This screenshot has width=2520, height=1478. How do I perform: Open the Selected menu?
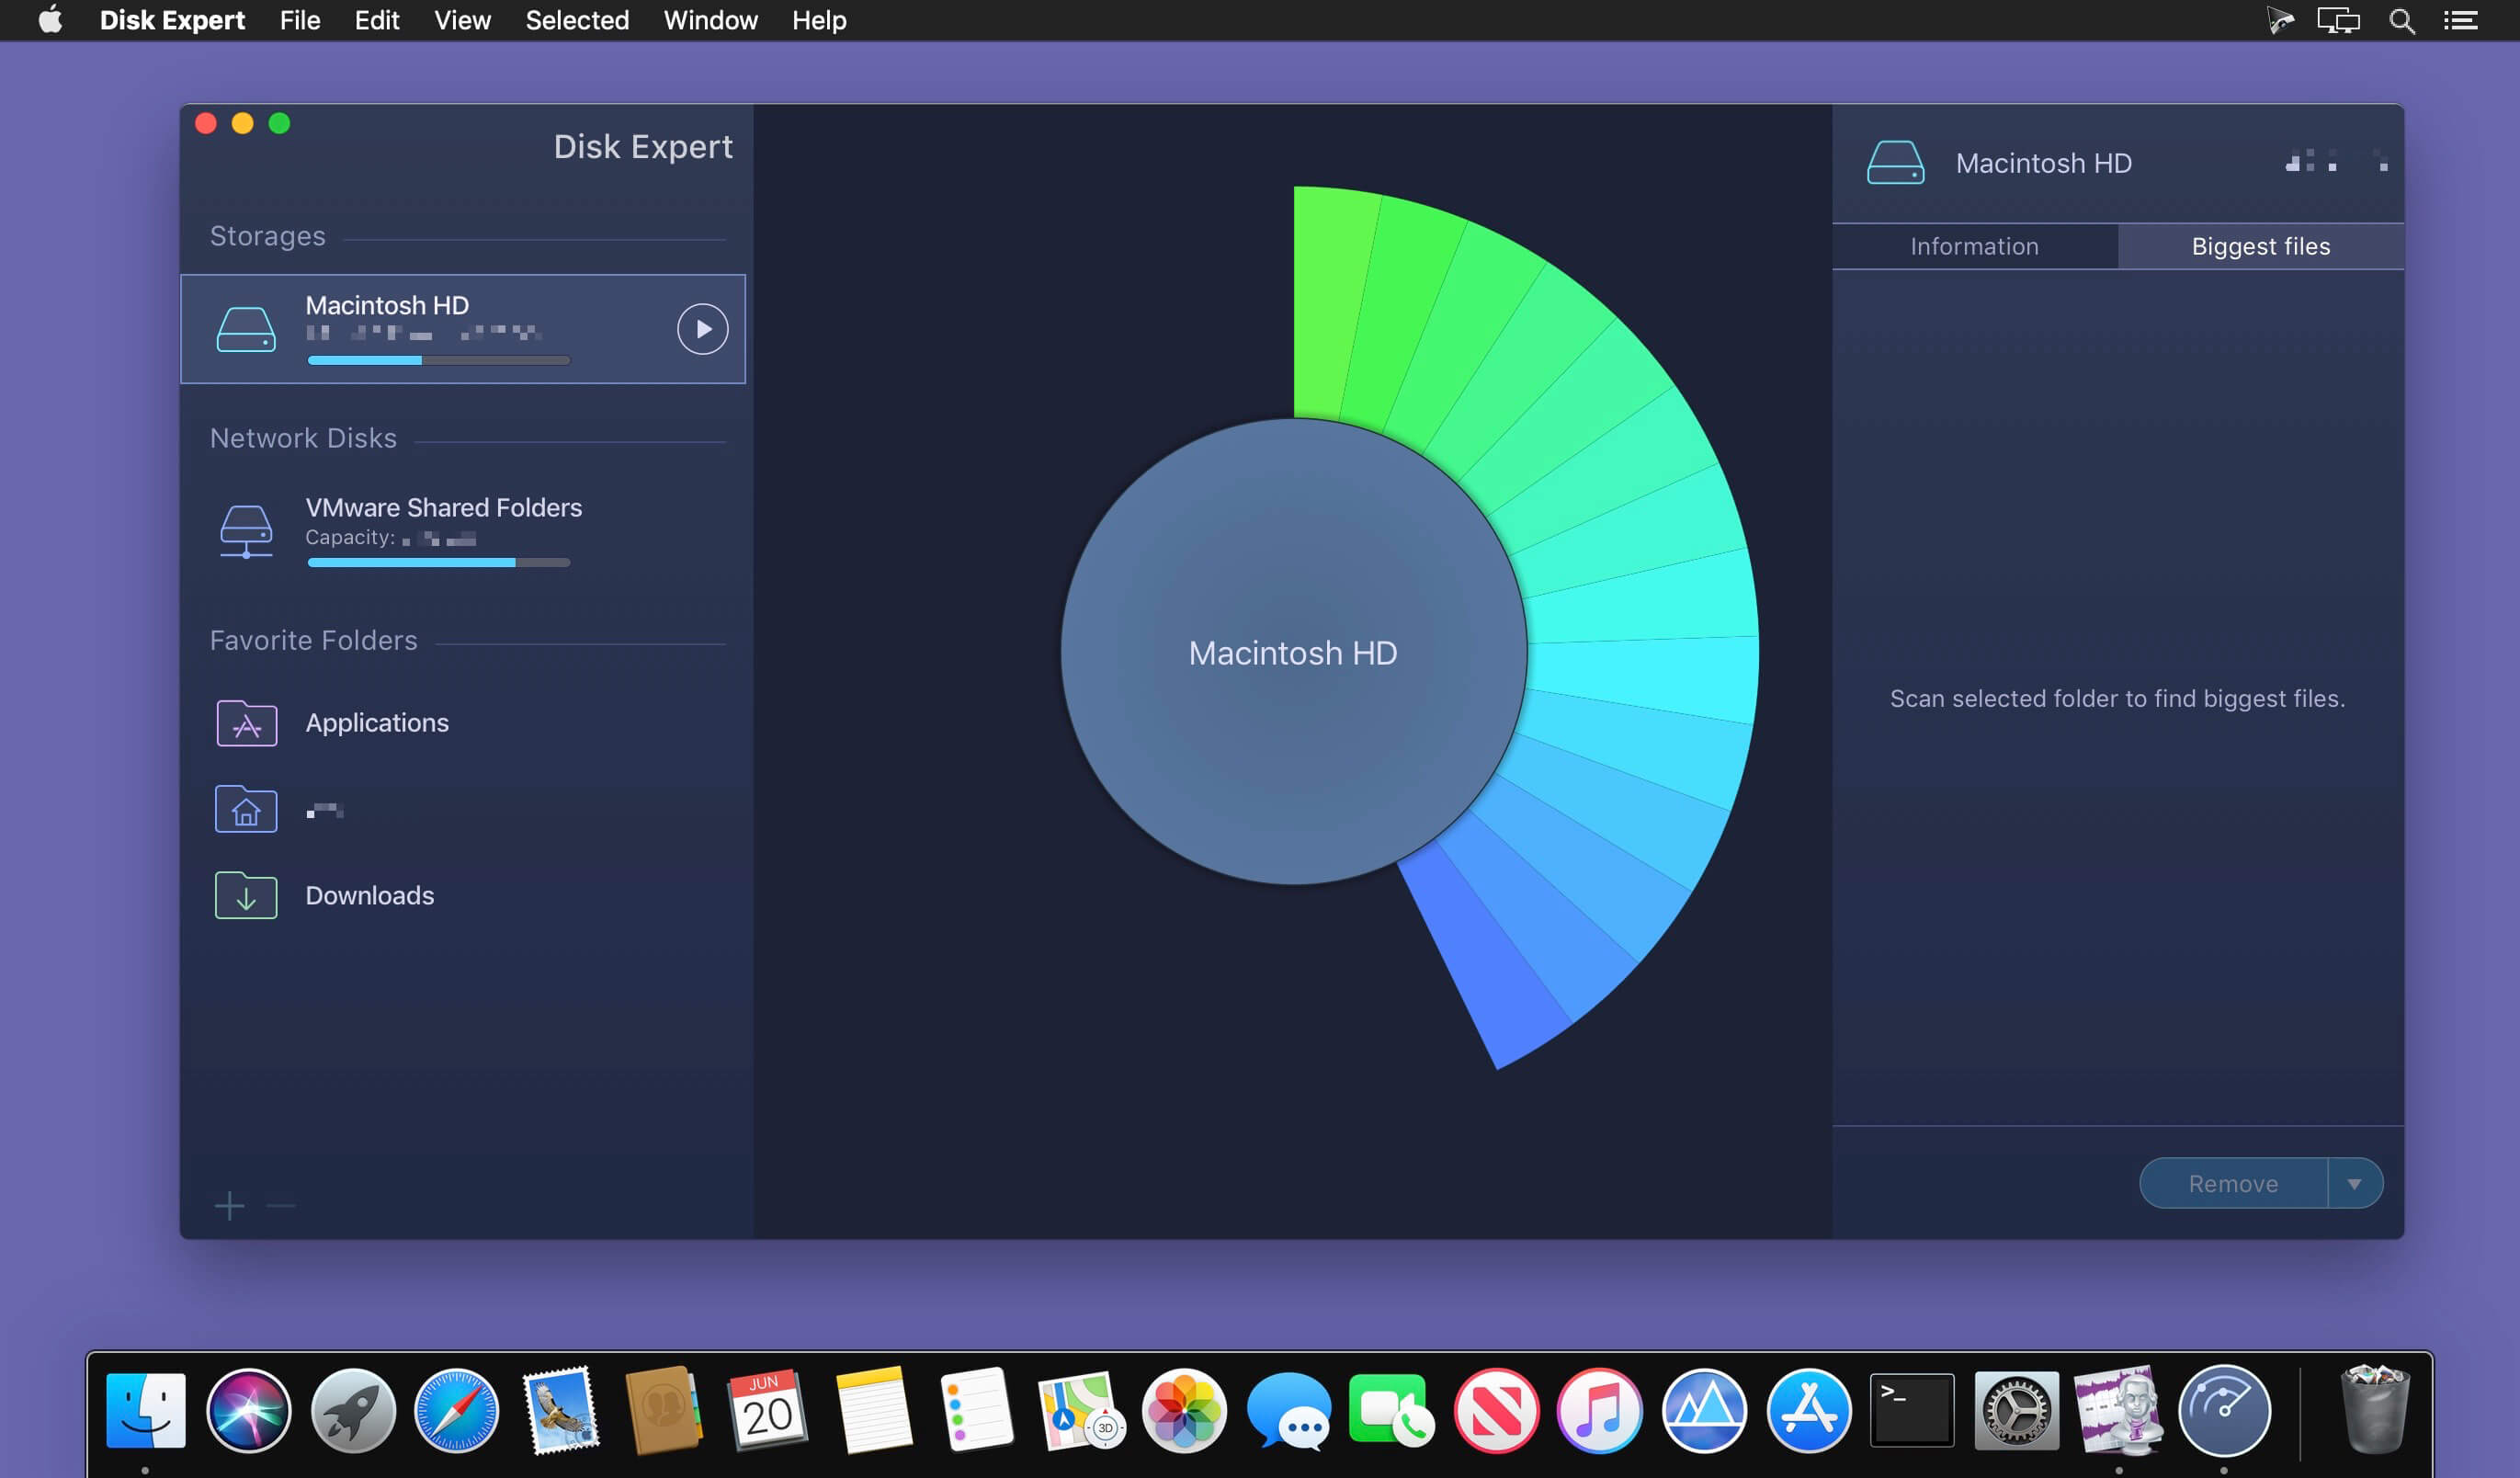[x=577, y=20]
